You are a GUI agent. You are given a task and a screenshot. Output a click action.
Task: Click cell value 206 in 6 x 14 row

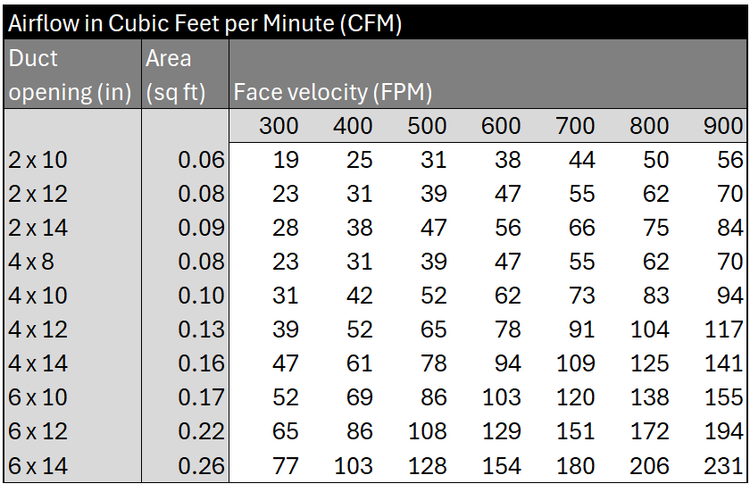[x=649, y=466]
